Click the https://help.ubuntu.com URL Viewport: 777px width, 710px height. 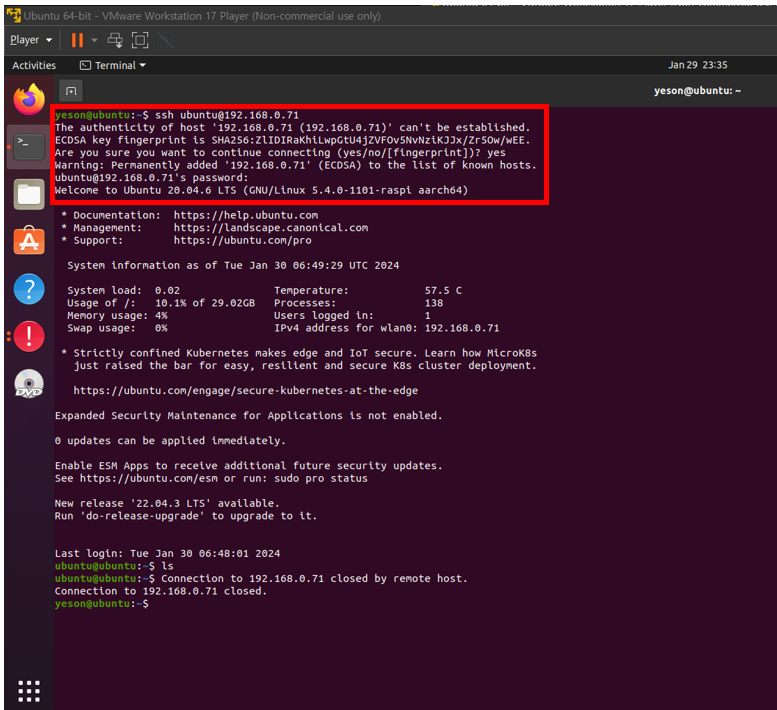[246, 216]
